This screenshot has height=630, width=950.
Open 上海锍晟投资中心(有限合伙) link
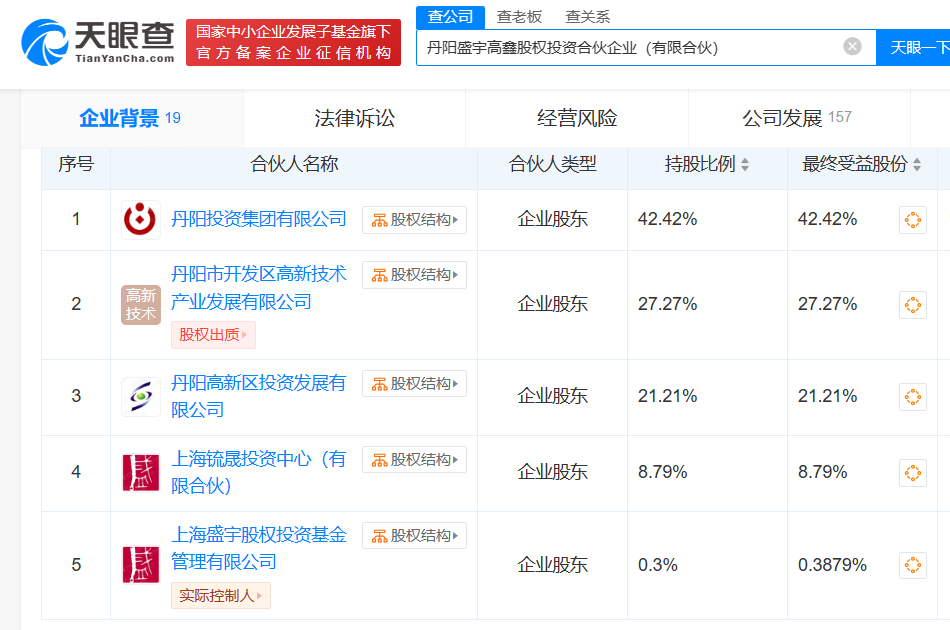tap(259, 472)
